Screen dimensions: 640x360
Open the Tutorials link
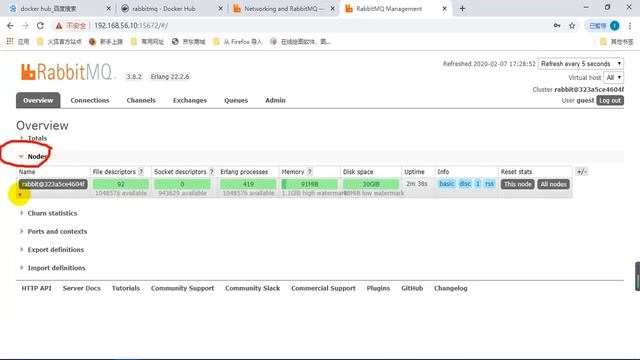click(x=126, y=288)
